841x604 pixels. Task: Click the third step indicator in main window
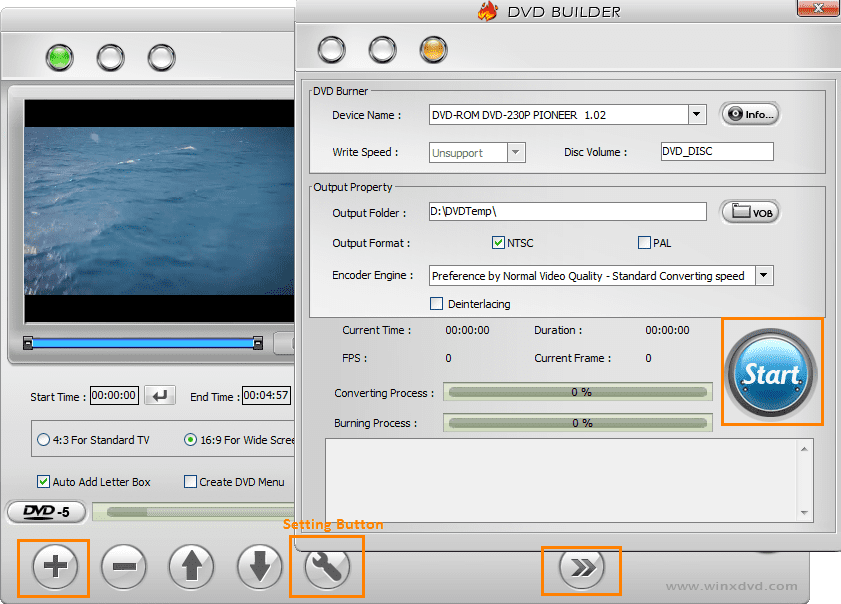click(161, 57)
